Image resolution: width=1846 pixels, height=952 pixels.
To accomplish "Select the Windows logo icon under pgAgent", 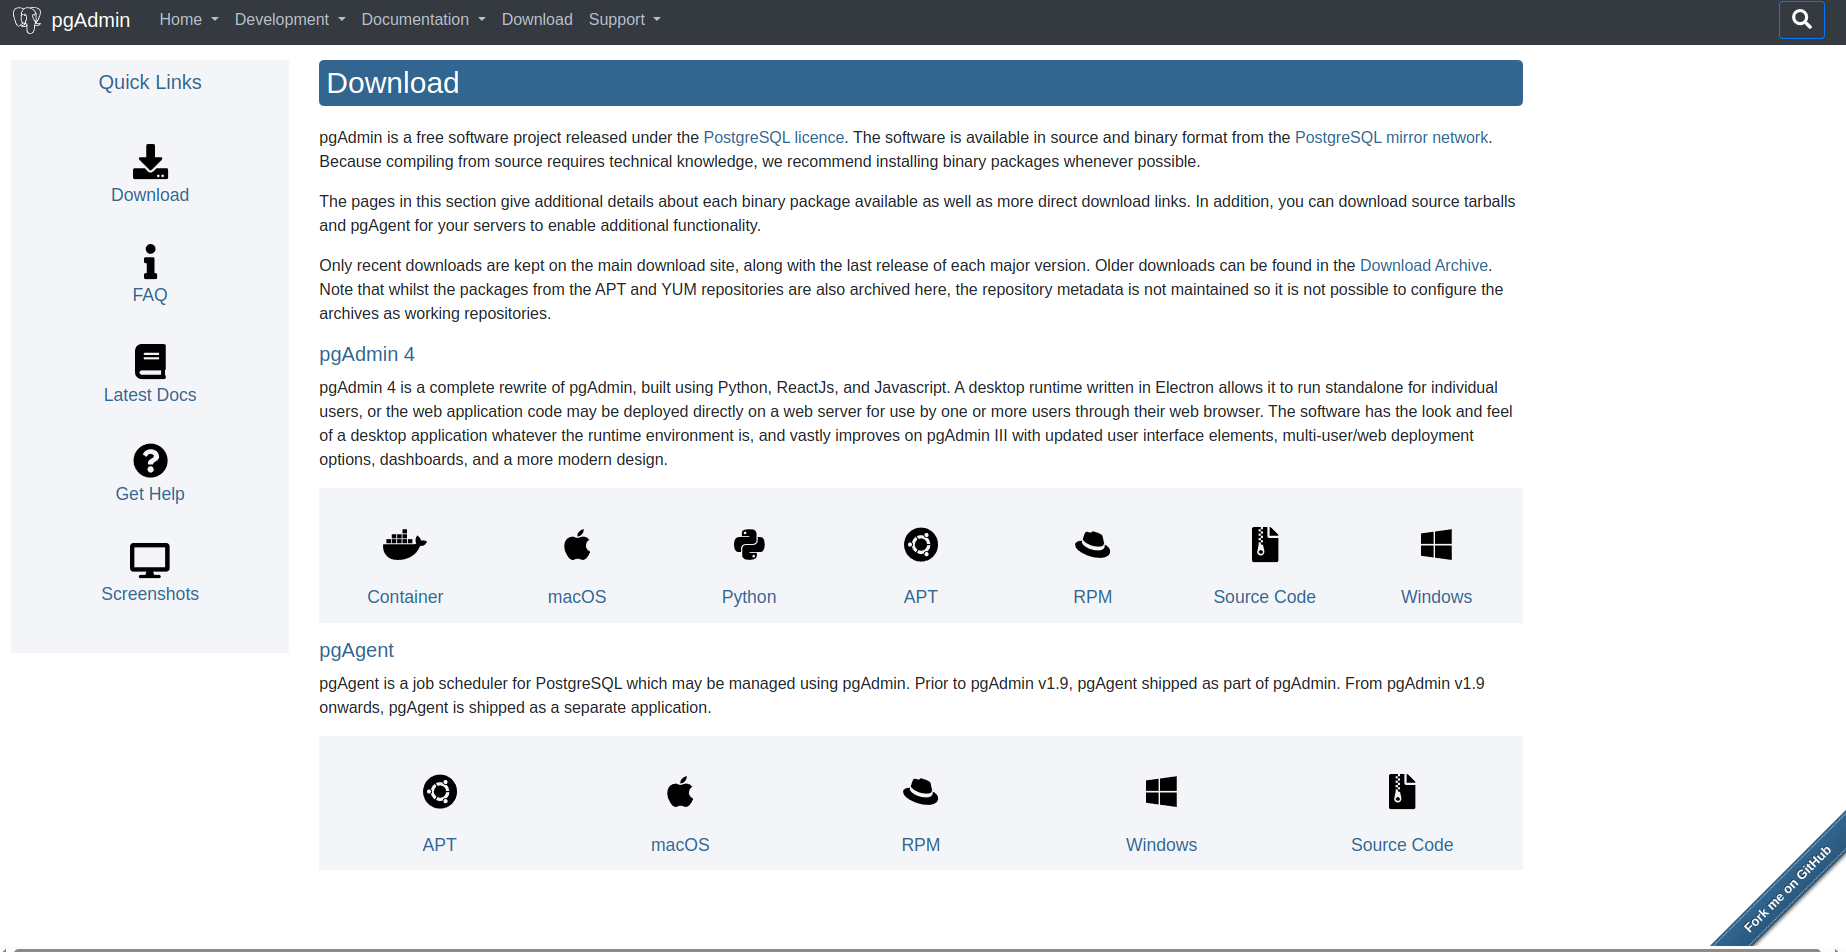I will tap(1162, 792).
